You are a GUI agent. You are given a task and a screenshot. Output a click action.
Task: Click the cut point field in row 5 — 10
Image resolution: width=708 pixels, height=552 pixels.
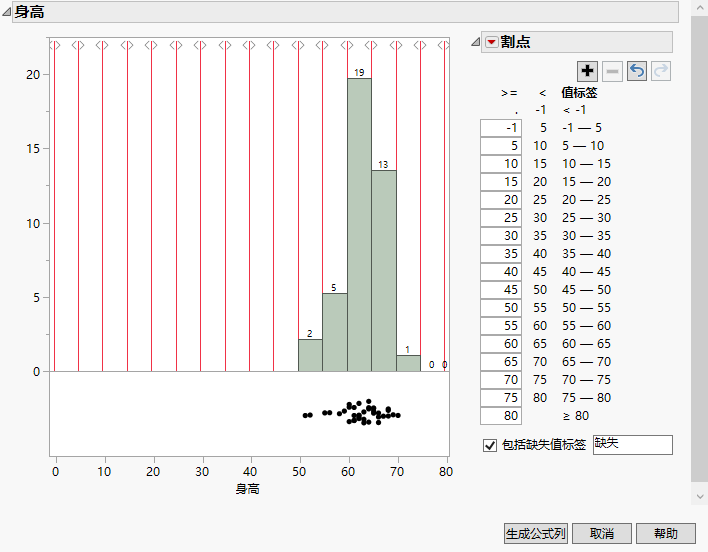tap(501, 146)
